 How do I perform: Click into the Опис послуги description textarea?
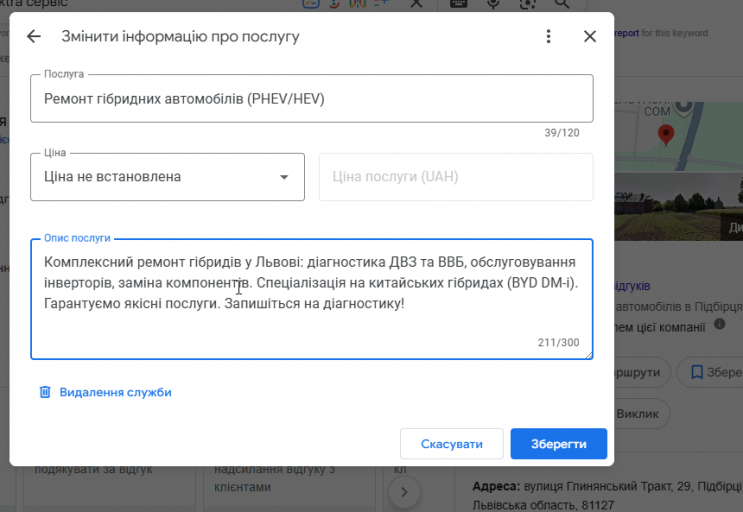pos(312,299)
